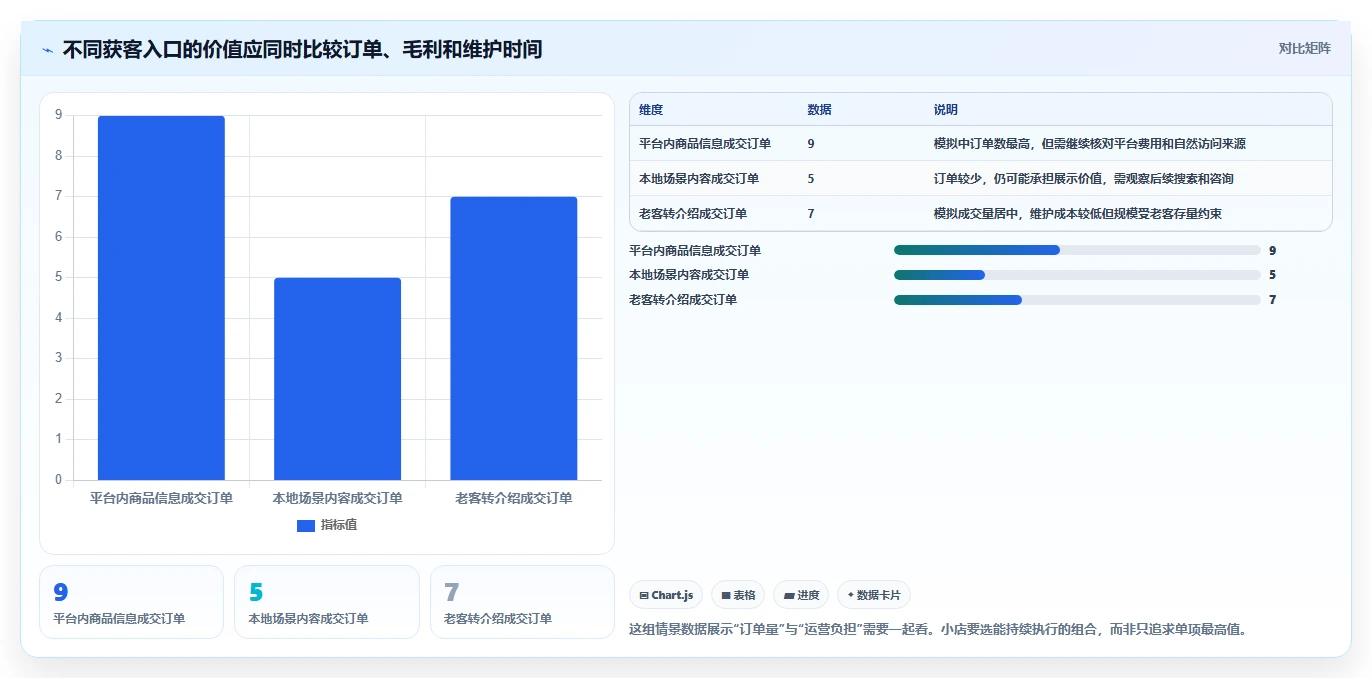This screenshot has height=678, width=1372.
Task: Click the 平台内商品信息成交订单 bar in chart
Action: (x=161, y=298)
